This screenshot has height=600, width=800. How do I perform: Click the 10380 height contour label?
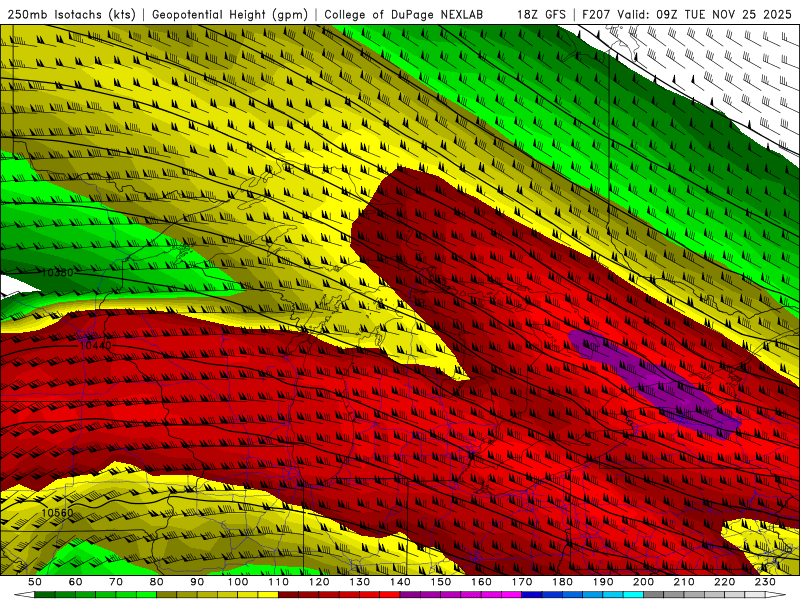coord(57,272)
